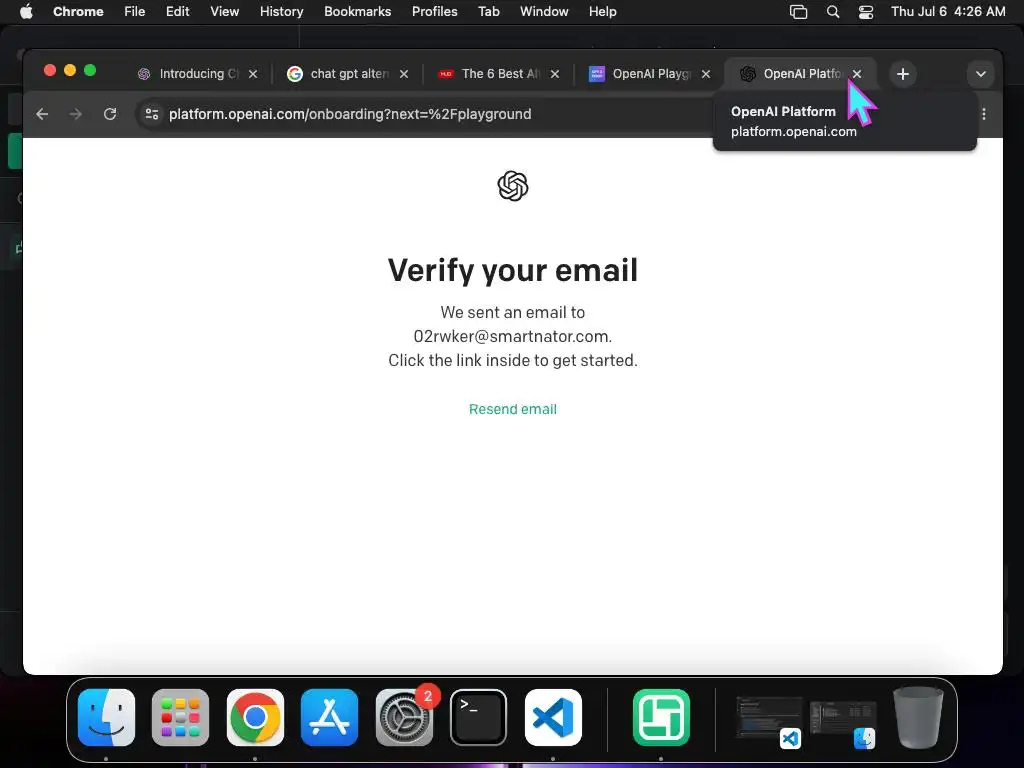The height and width of the screenshot is (768, 1024).
Task: Click the Verify your email heading
Action: (513, 270)
